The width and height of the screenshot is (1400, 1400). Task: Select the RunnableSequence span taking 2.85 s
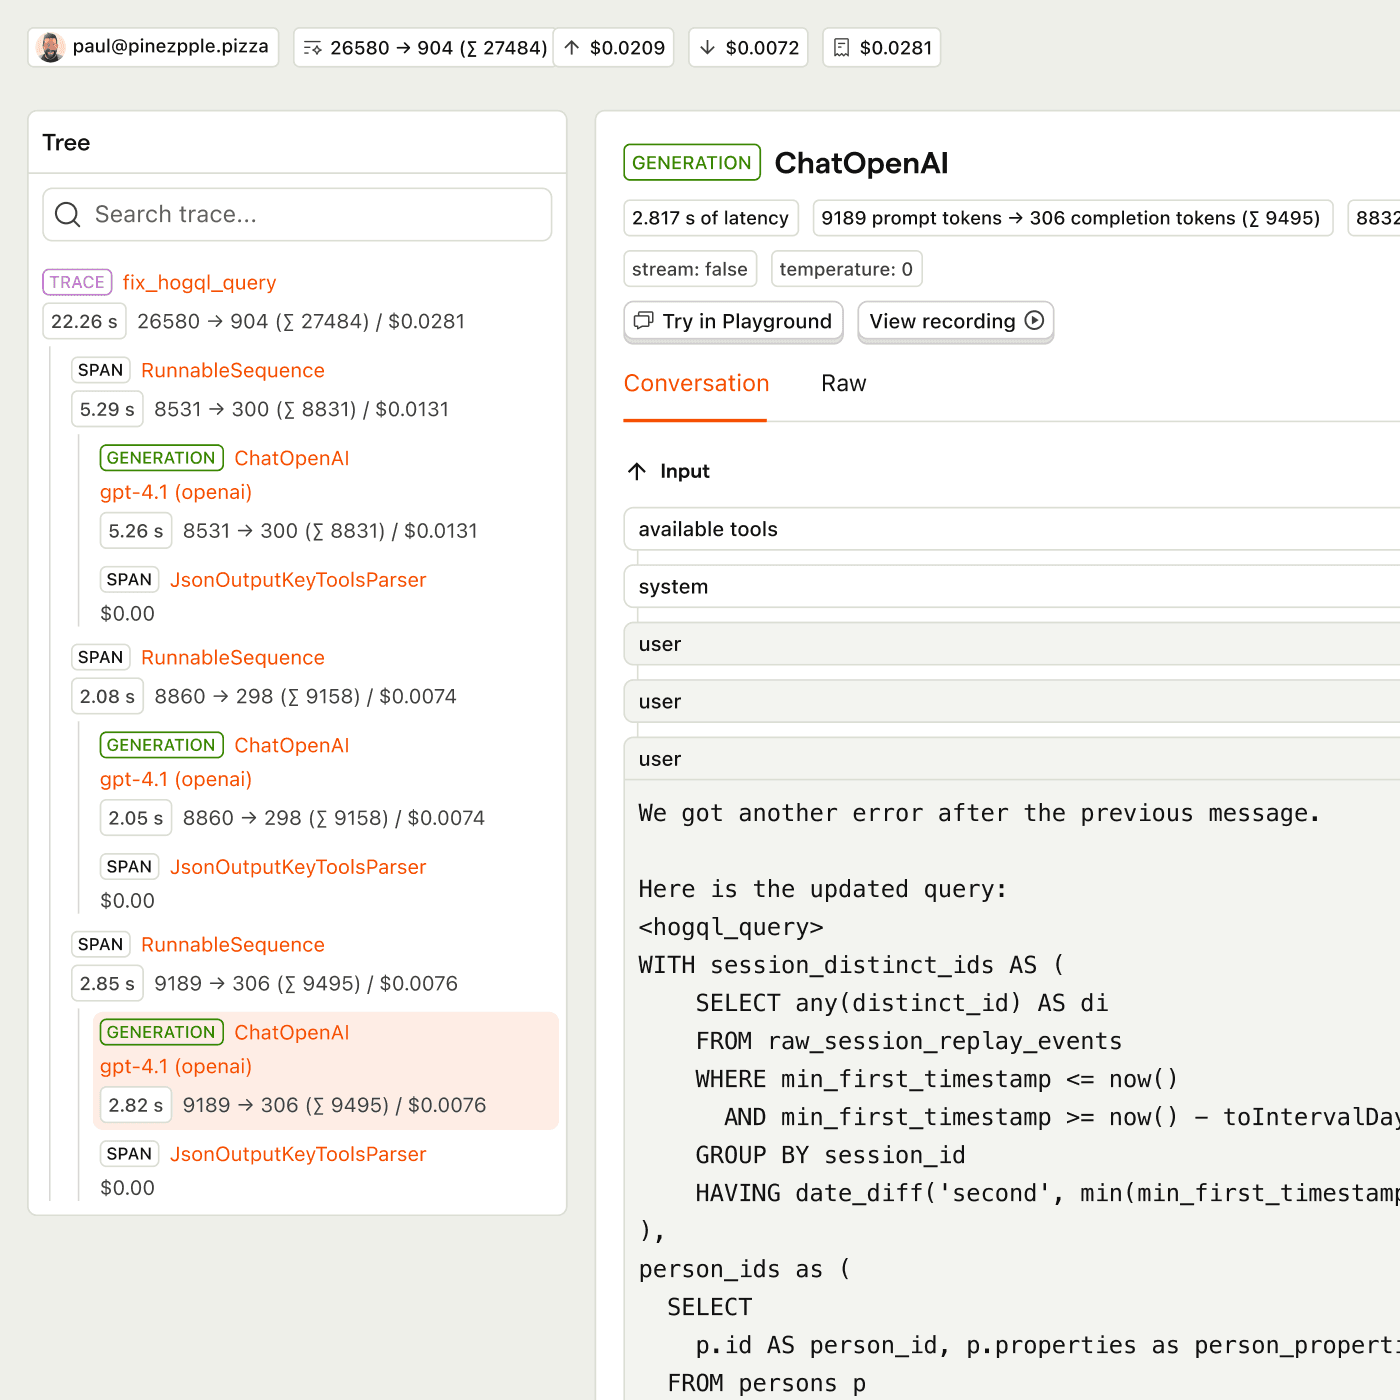(233, 945)
